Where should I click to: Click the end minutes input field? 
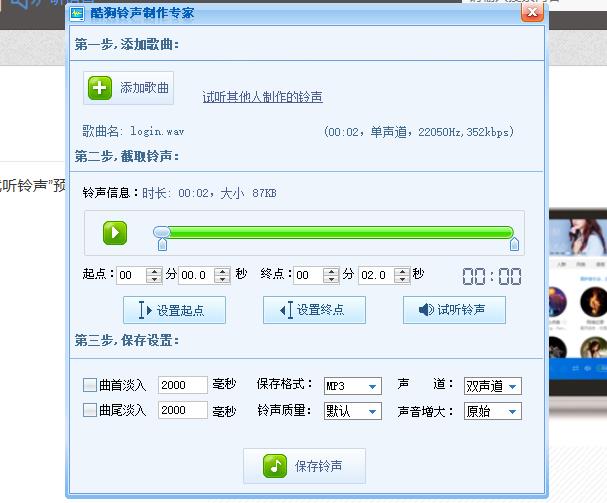click(x=308, y=275)
